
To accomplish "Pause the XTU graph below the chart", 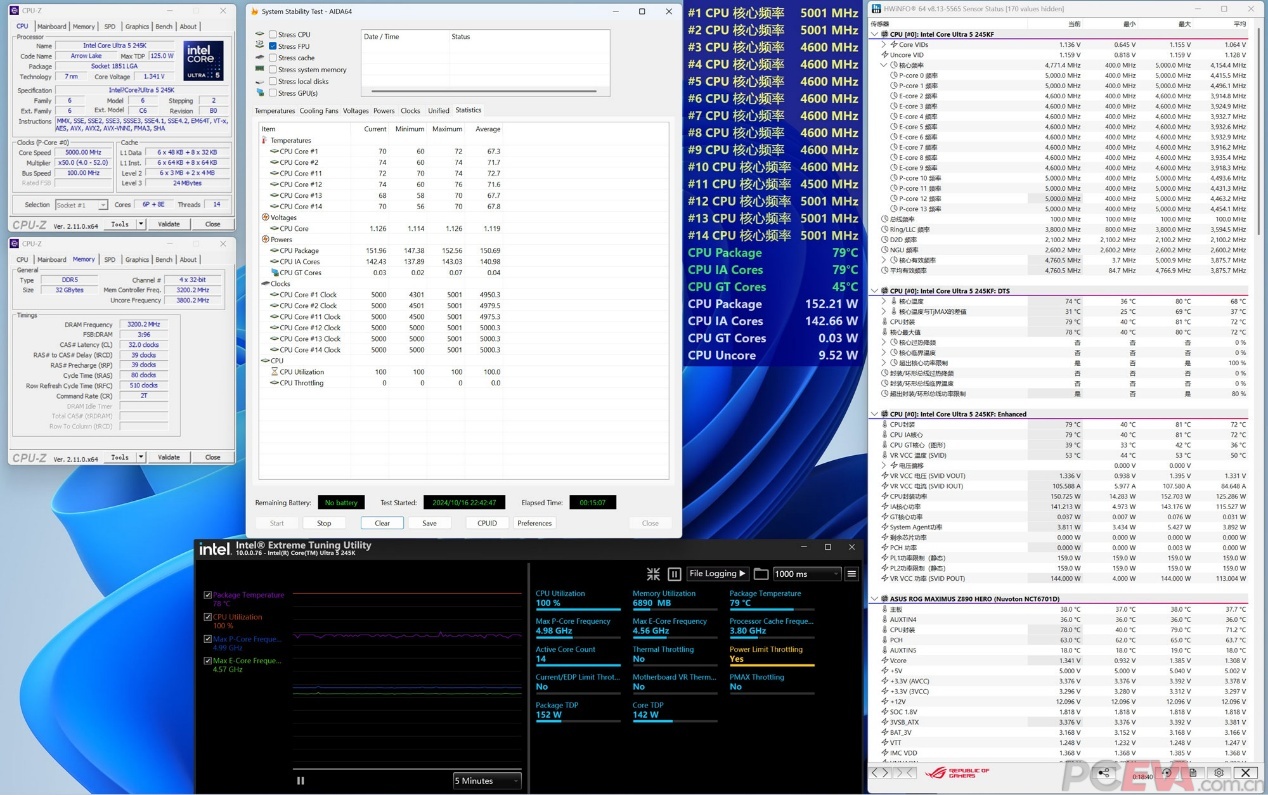I will [x=300, y=781].
